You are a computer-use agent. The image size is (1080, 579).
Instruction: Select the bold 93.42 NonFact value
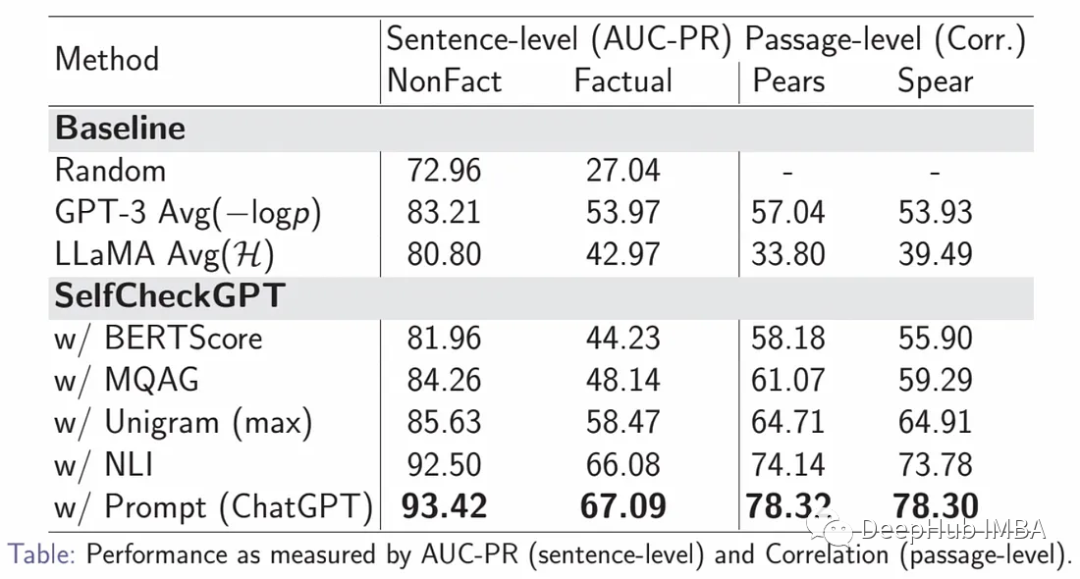[444, 506]
